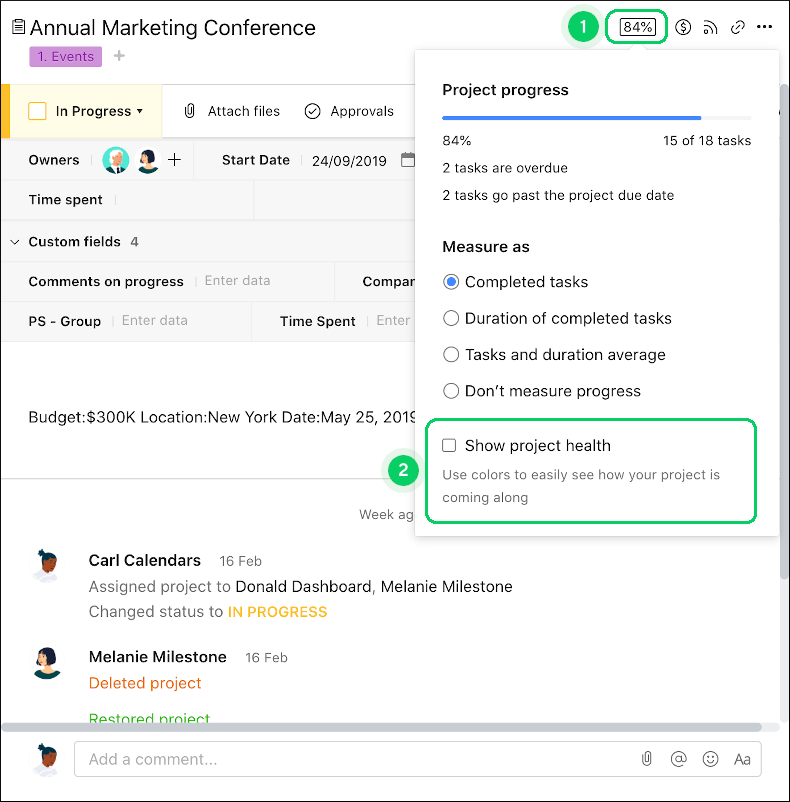Screen dimensions: 790x802
Task: Open the Approvals button
Action: tap(349, 111)
